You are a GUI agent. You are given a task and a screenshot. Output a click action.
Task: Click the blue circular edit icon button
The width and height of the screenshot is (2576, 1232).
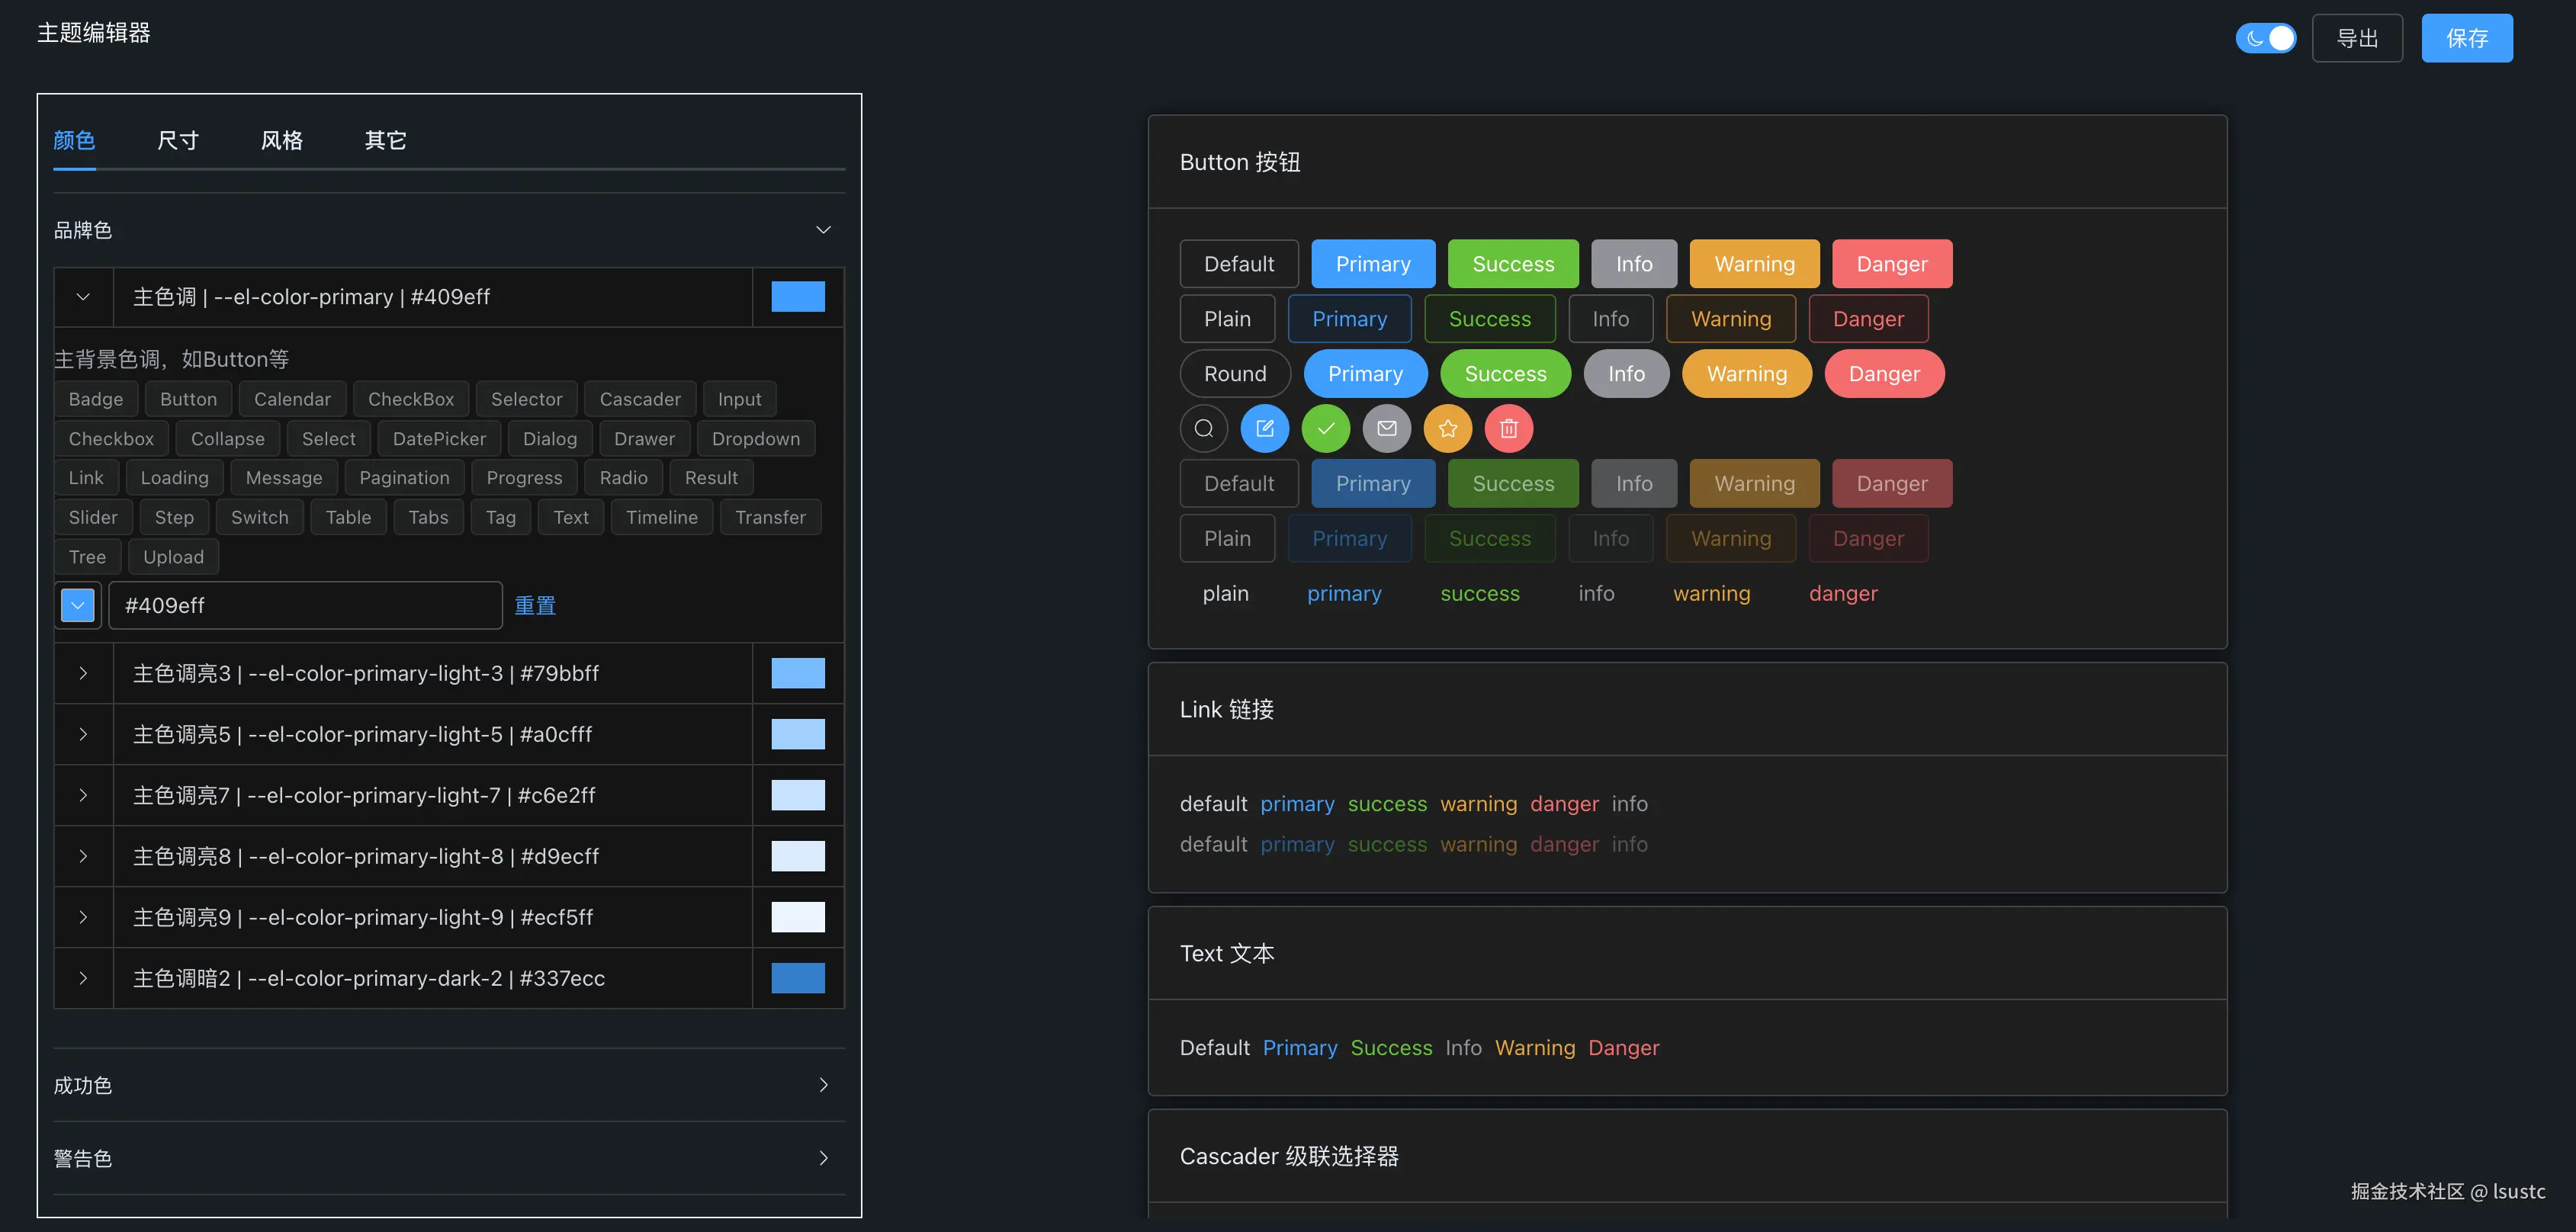coord(1265,429)
